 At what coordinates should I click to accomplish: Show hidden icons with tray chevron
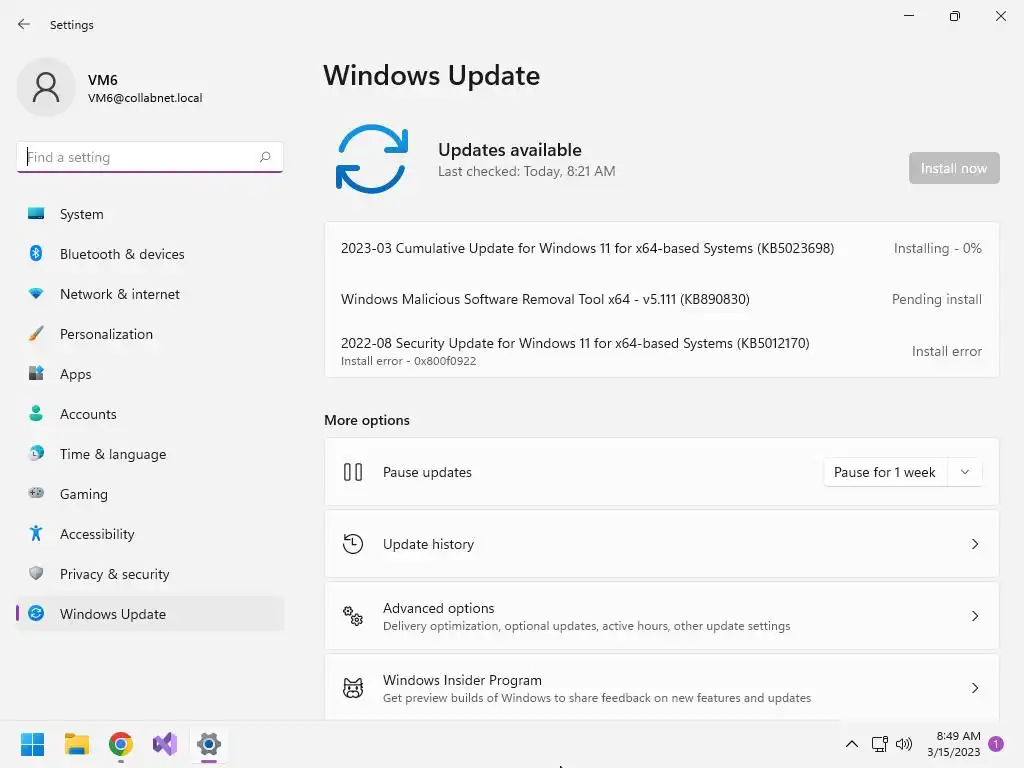852,744
